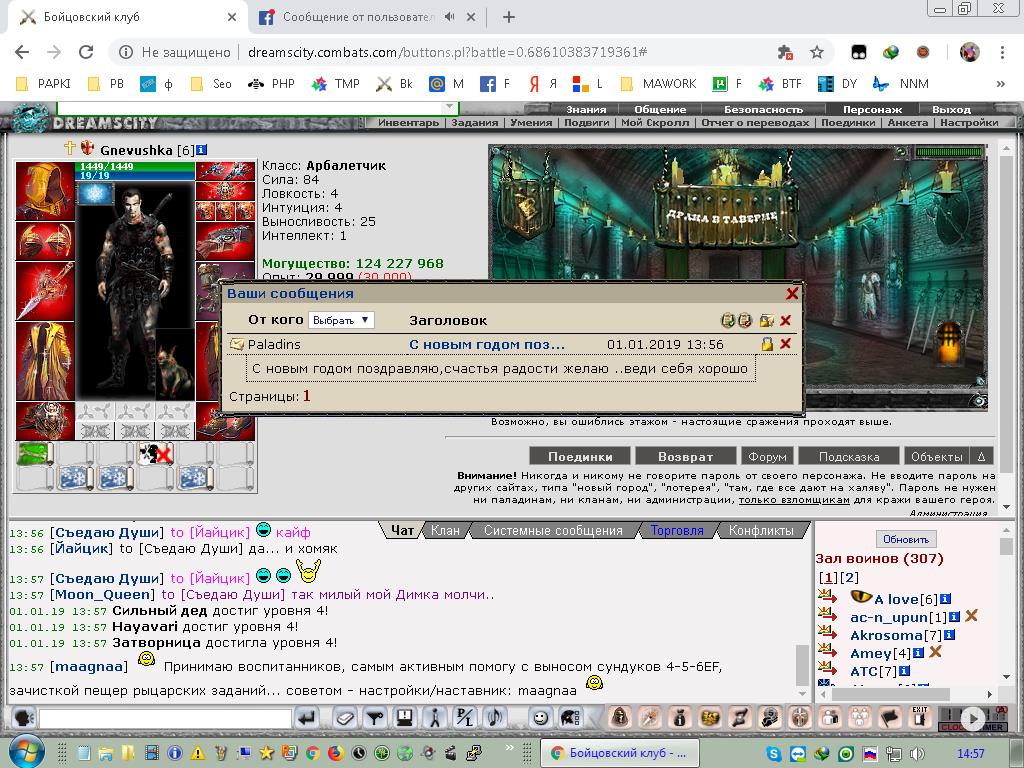Viewport: 1024px width, 768px height.
Task: Click the crossed-swords icon next to ac-n_upun
Action: pyautogui.click(x=971, y=615)
